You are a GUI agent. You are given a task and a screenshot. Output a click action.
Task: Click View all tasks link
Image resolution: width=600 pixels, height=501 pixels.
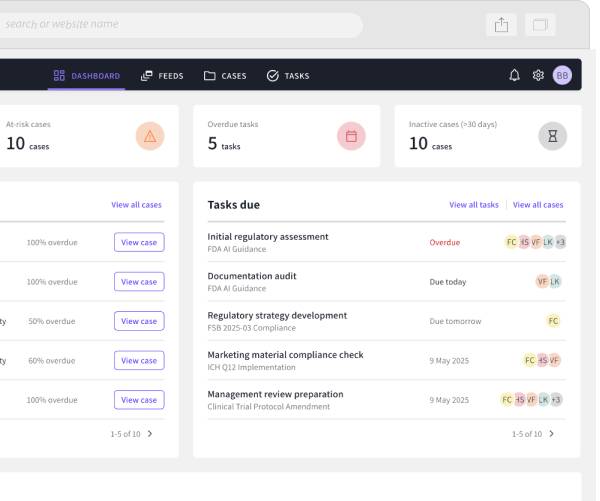474,205
